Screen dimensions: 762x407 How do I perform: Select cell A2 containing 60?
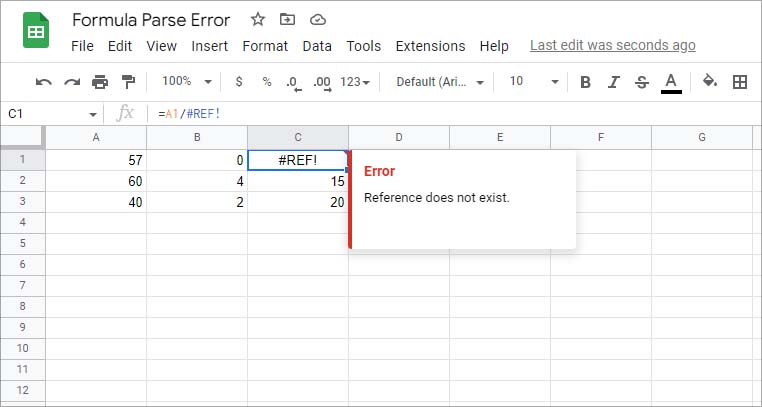click(x=96, y=181)
